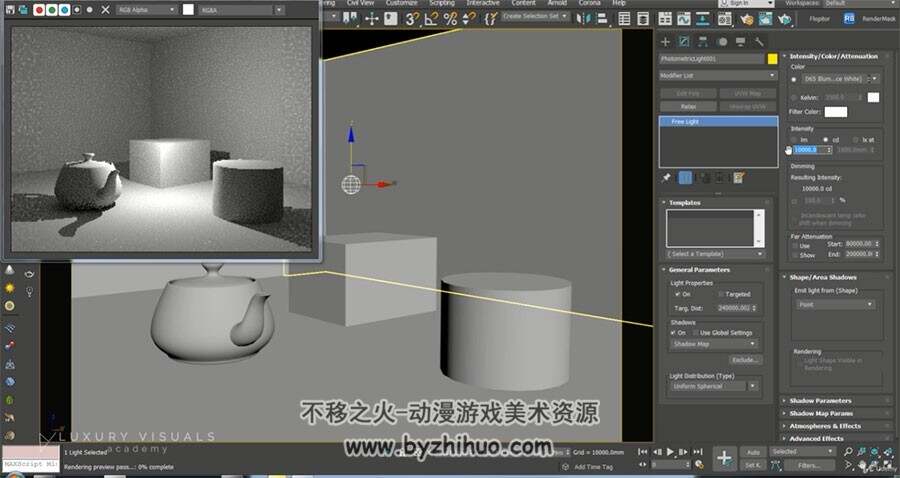Open the Corona menu
Viewport: 900px width, 478px height.
pyautogui.click(x=589, y=3)
